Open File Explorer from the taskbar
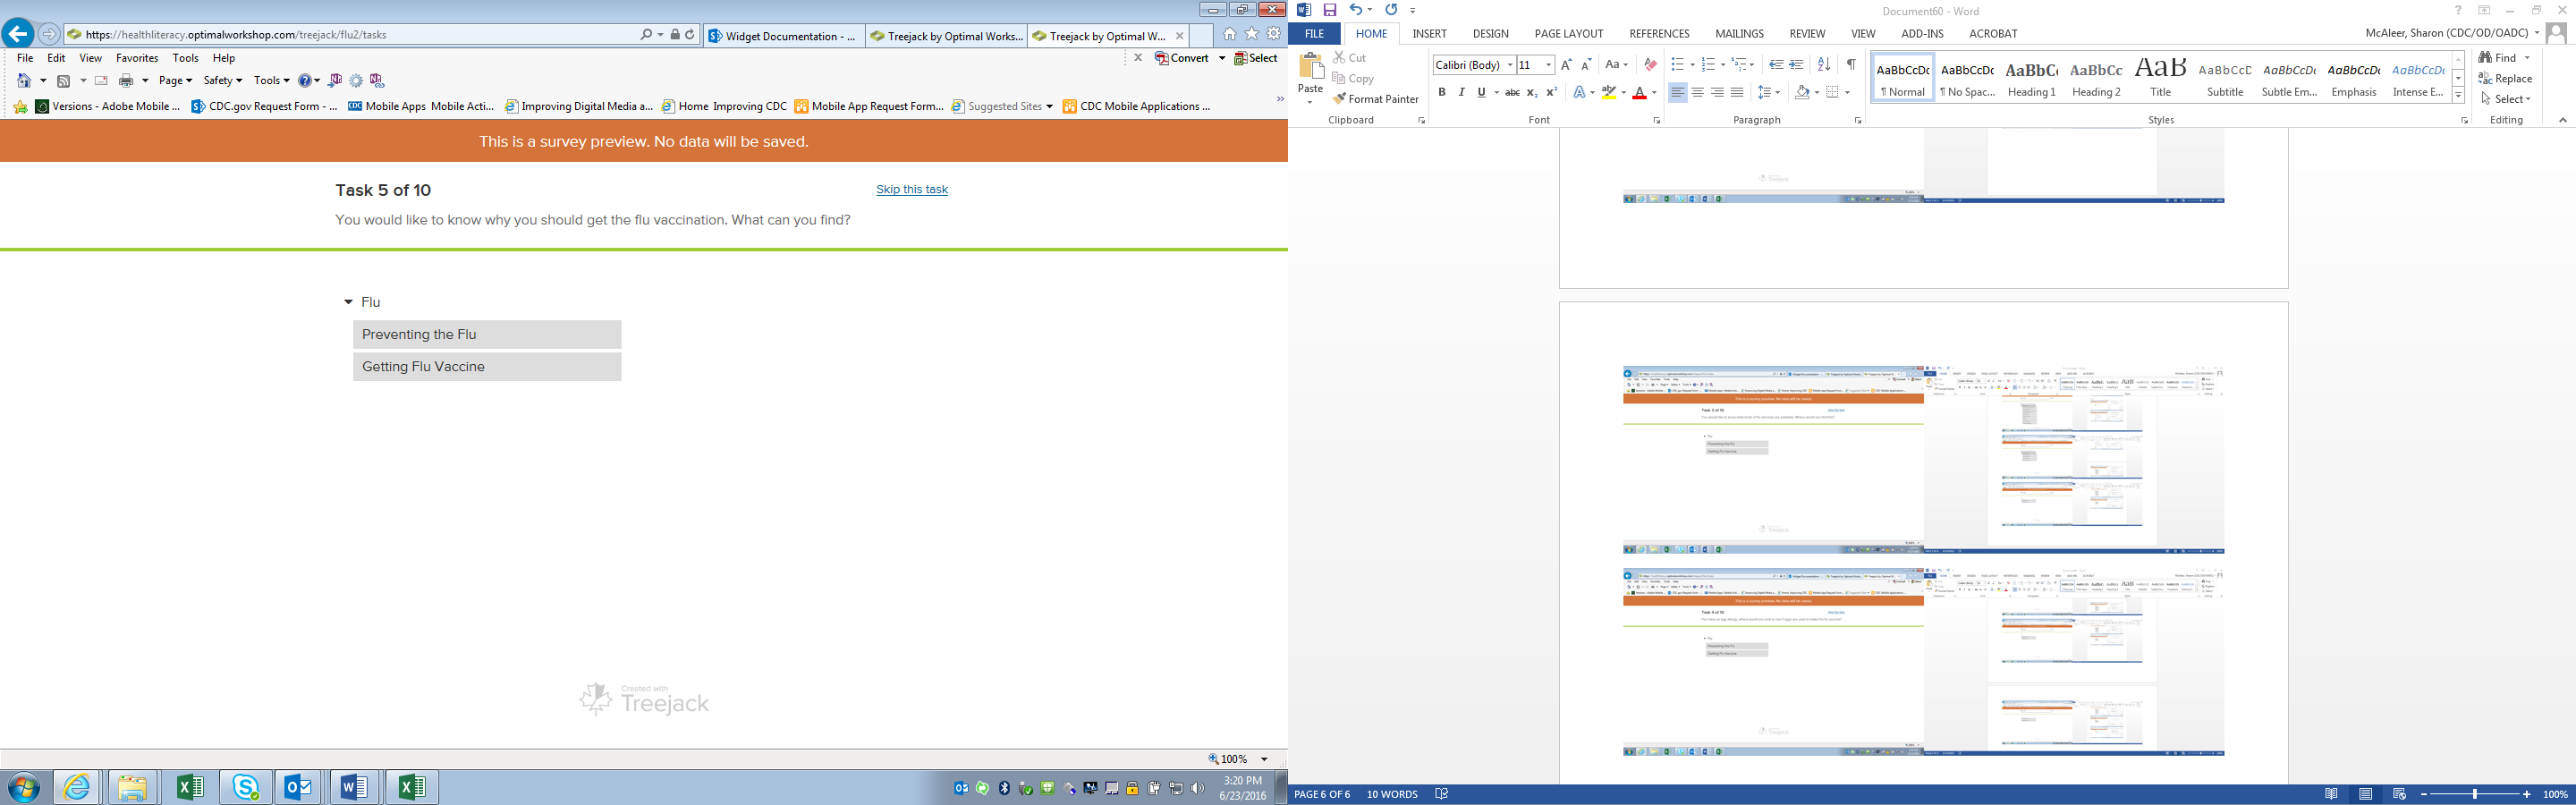 click(132, 788)
